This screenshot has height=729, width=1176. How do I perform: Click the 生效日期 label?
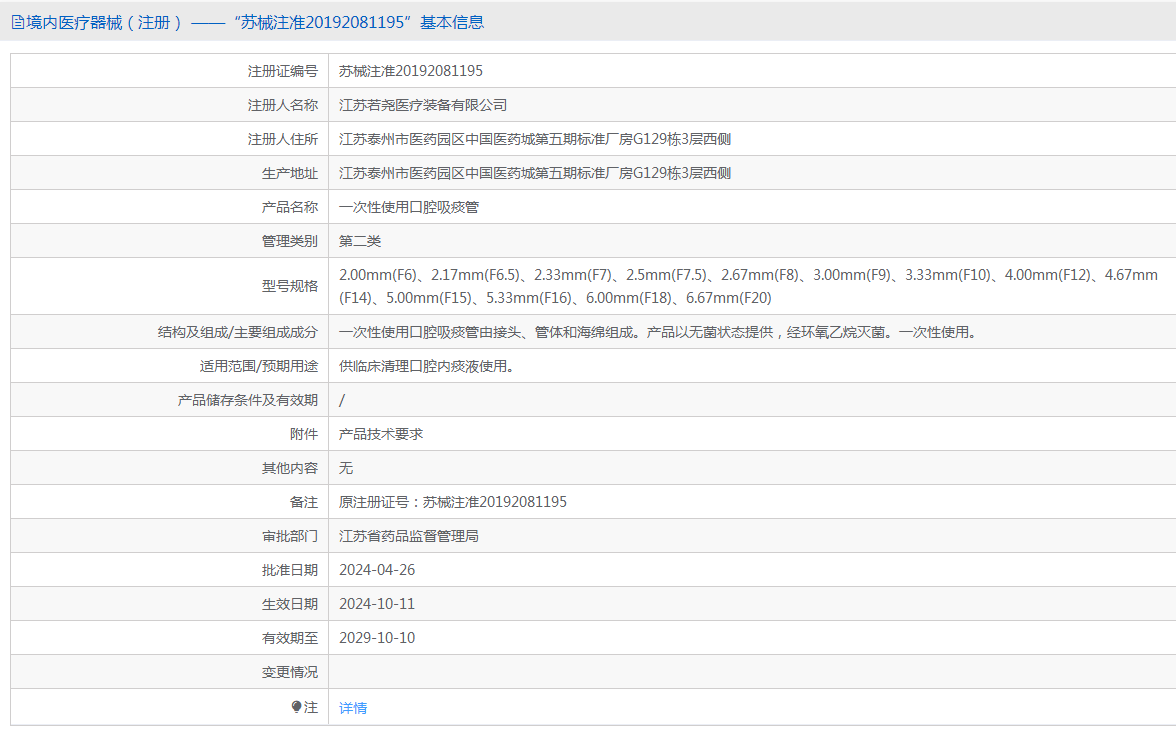(x=290, y=604)
